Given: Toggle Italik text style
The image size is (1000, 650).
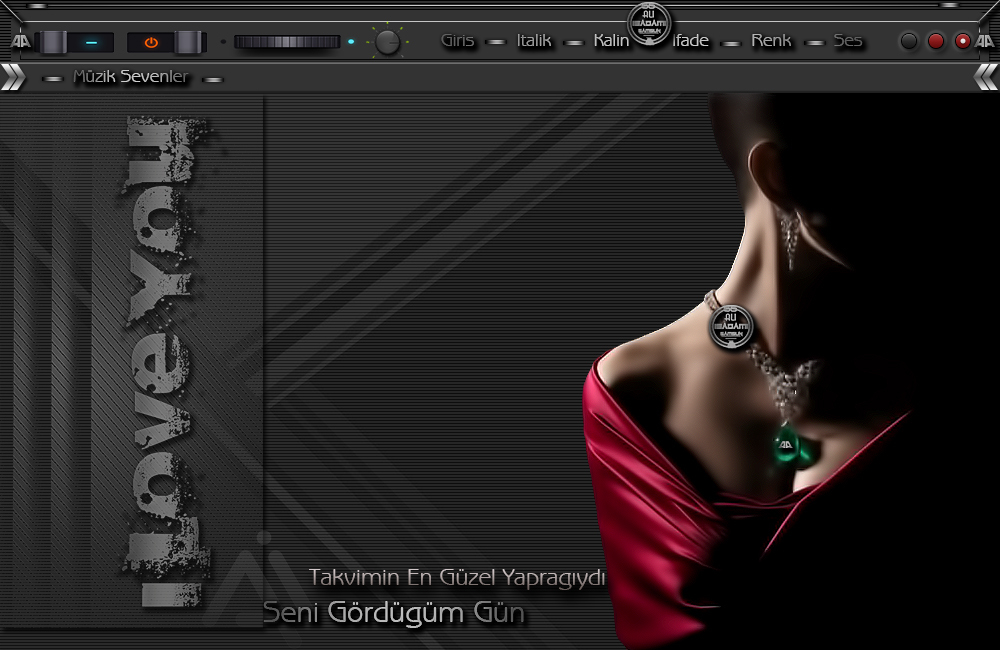Looking at the screenshot, I should [x=534, y=41].
